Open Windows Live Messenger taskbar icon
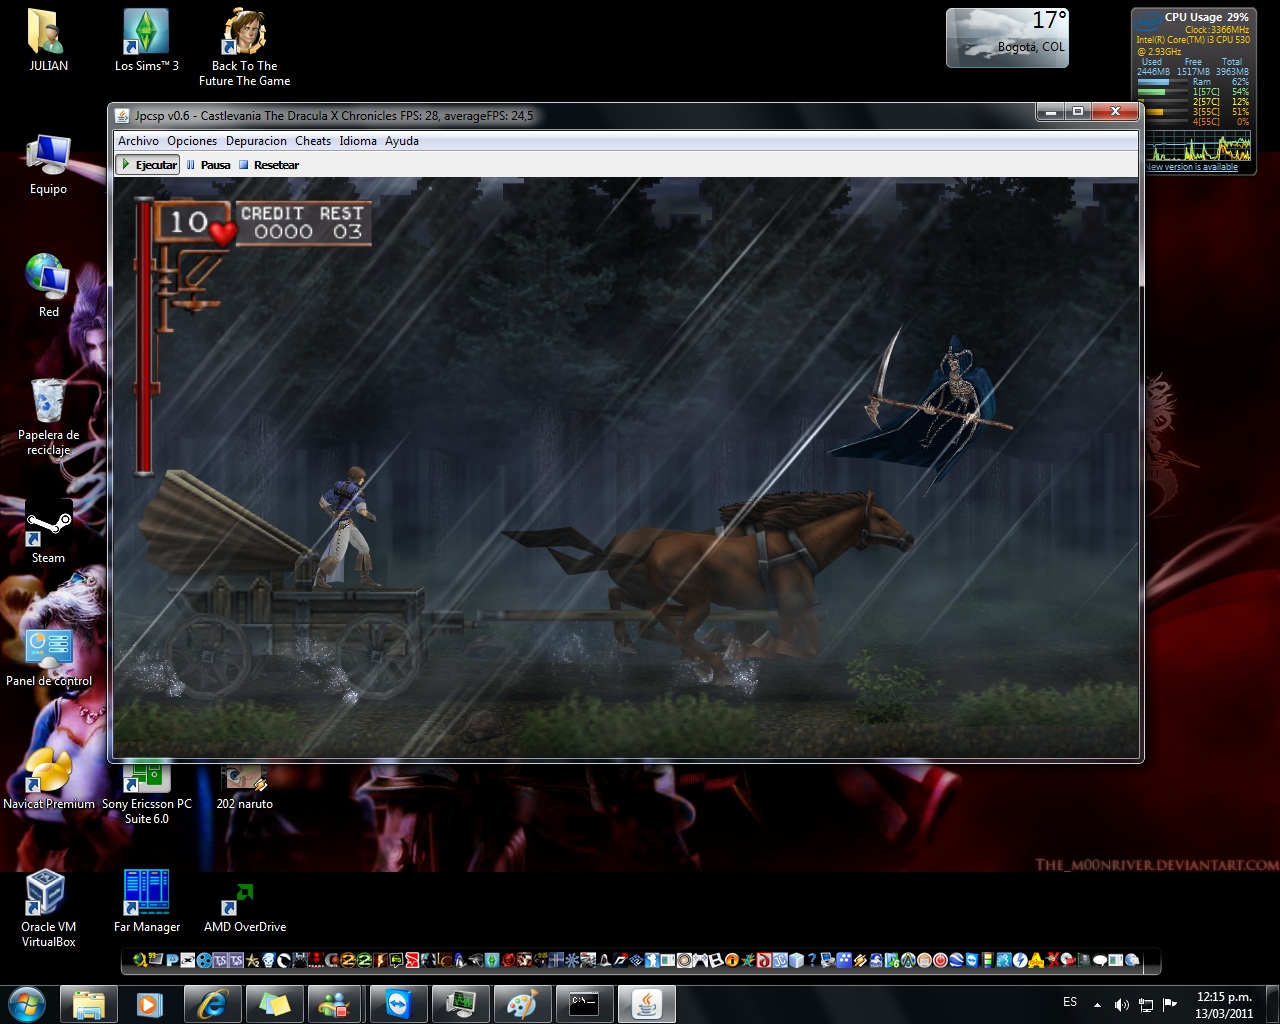The width and height of the screenshot is (1280, 1024). (x=336, y=1004)
